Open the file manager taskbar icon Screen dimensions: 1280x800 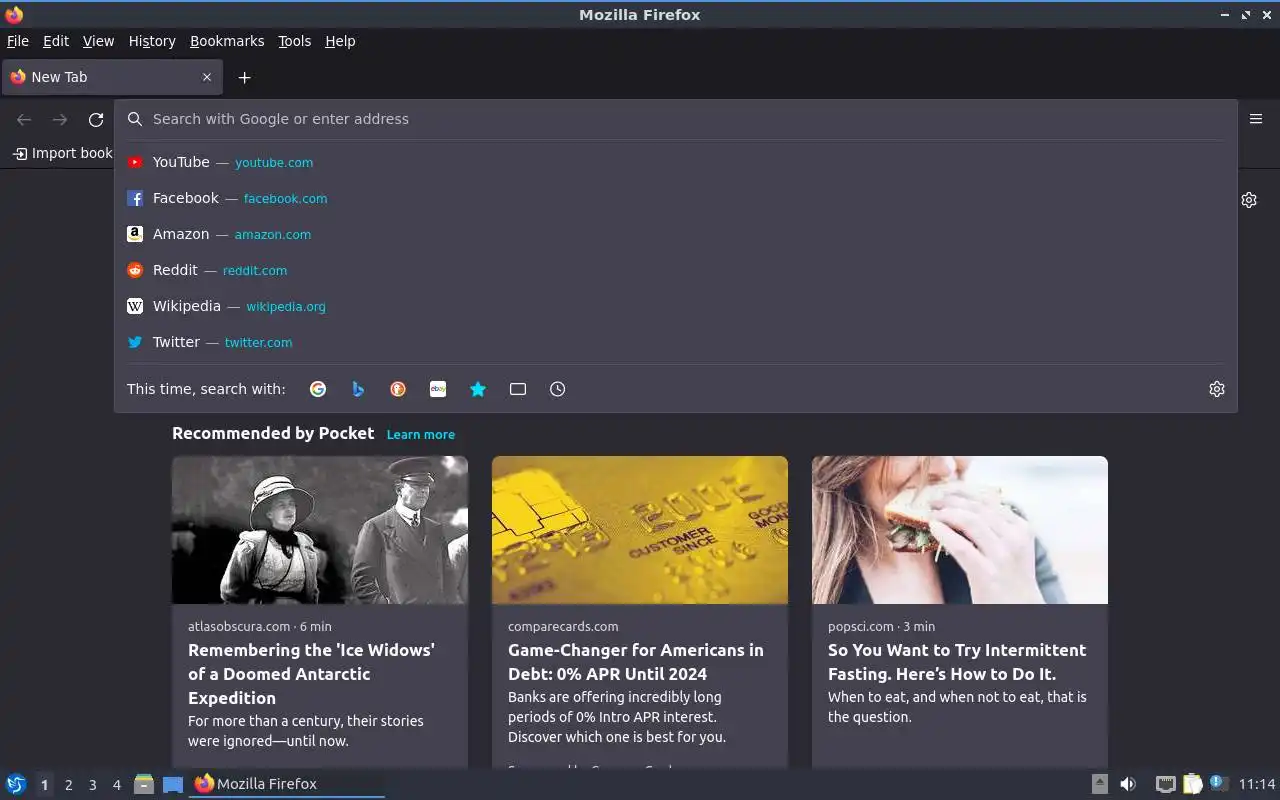tap(144, 784)
